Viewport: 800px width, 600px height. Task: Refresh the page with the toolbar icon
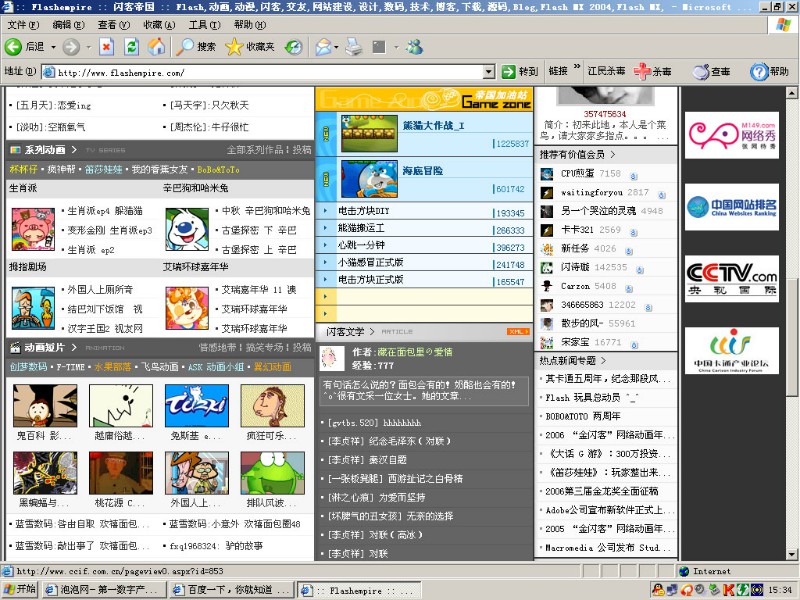pos(131,46)
